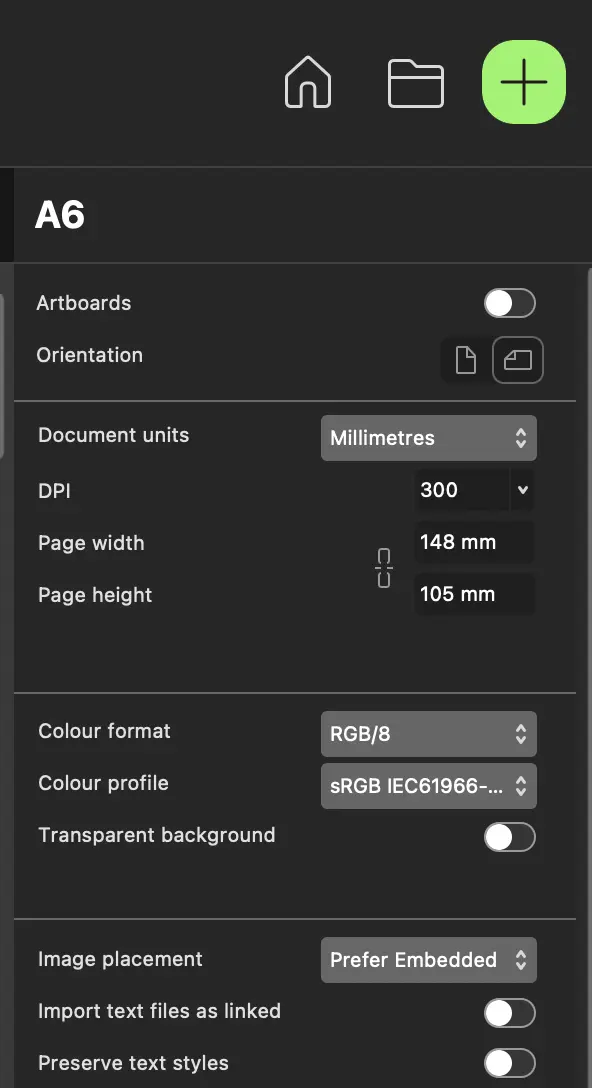Screen dimensions: 592x1088
Task: Click the Page width 148 mm field
Action: [x=475, y=542]
